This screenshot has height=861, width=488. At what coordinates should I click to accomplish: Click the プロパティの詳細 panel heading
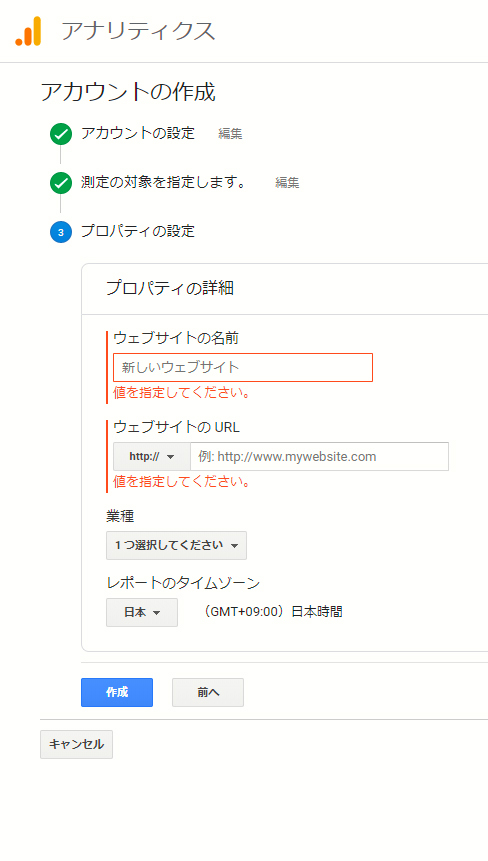(170, 288)
